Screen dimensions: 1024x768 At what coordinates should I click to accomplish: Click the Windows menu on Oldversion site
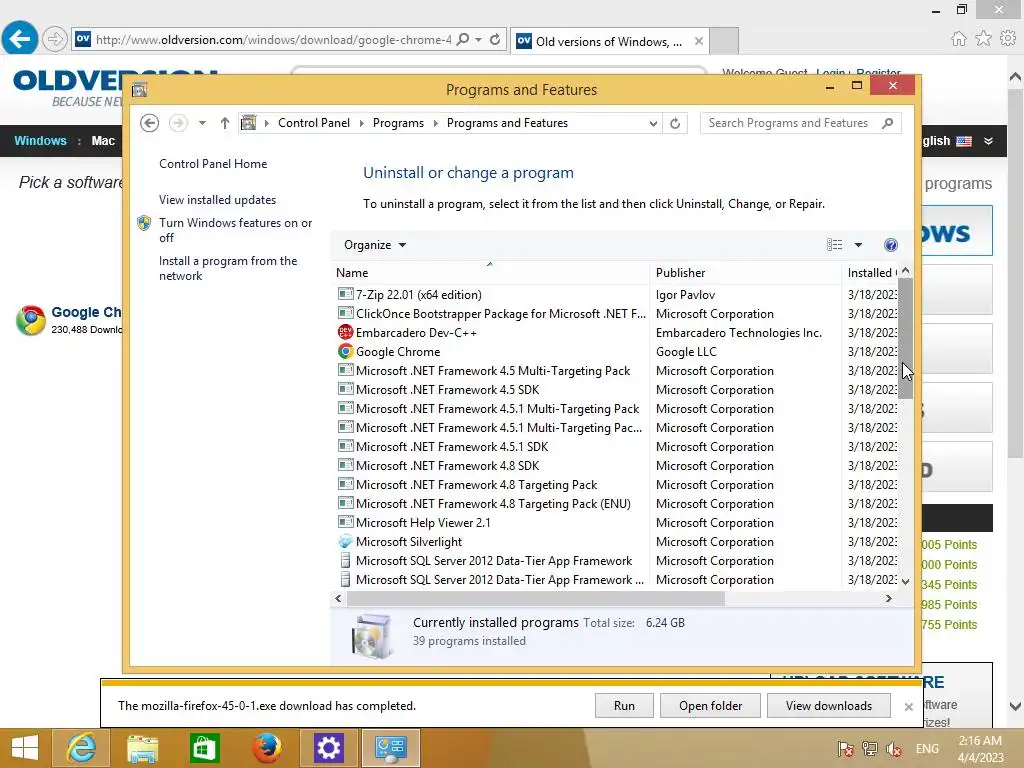pyautogui.click(x=40, y=141)
